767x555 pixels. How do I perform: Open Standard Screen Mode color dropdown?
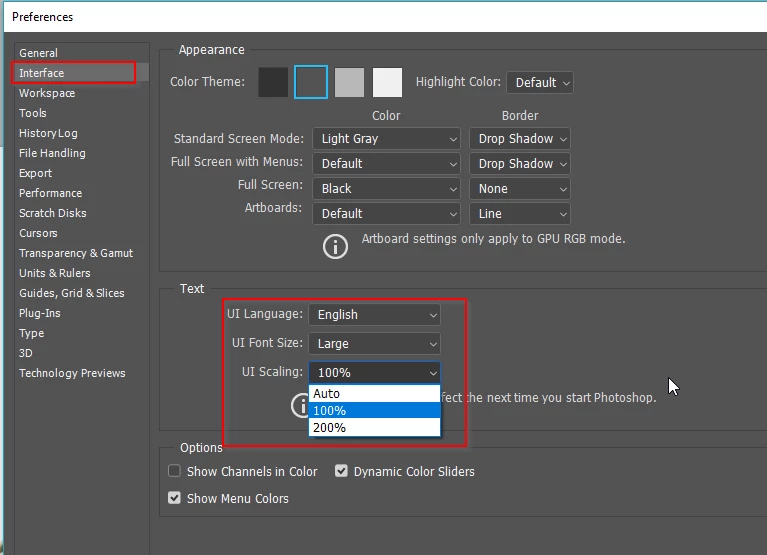click(386, 139)
